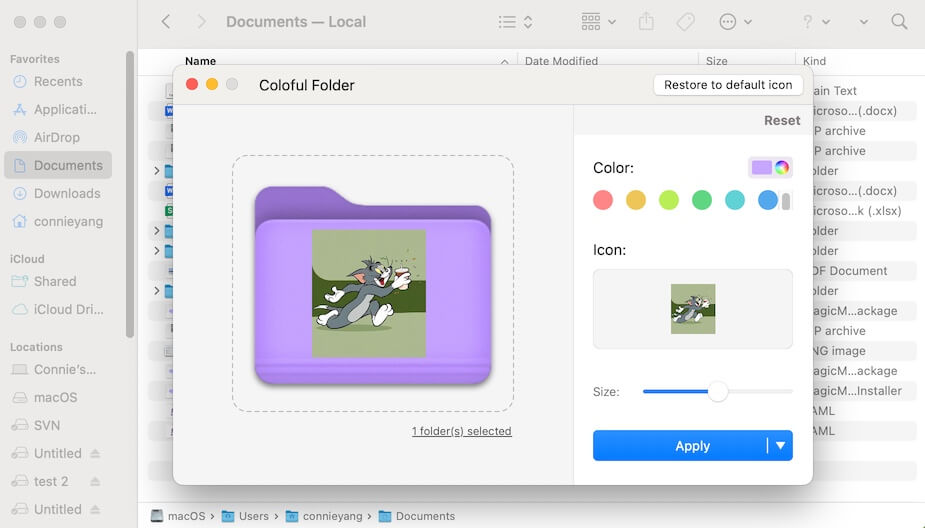Click the Finder Tags toolbar icon
Viewport: 925px width, 528px height.
[685, 22]
